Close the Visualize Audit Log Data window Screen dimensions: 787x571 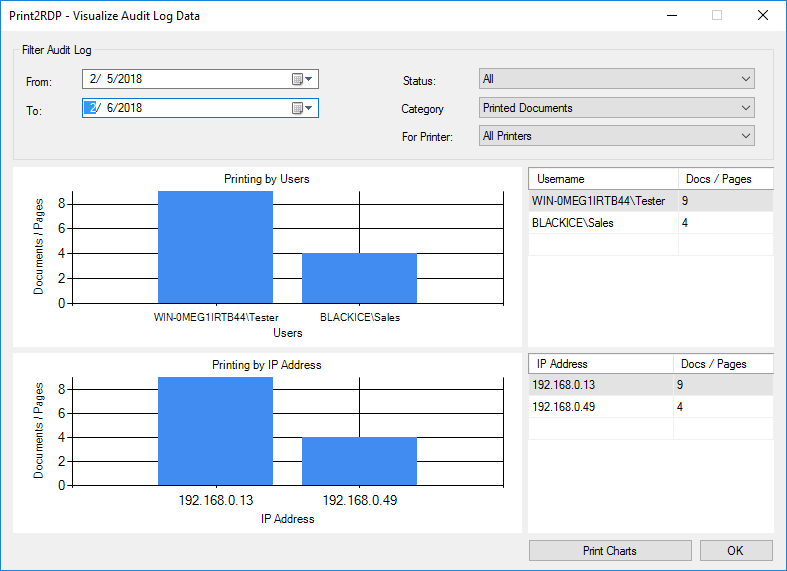(x=762, y=15)
